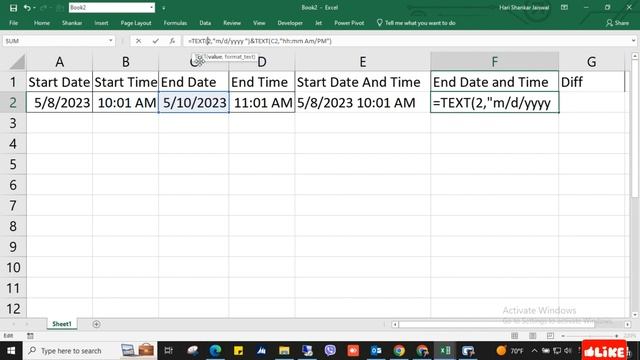The width and height of the screenshot is (640, 360).
Task: Click the Tell me what you want to do box
Action: click(x=416, y=23)
